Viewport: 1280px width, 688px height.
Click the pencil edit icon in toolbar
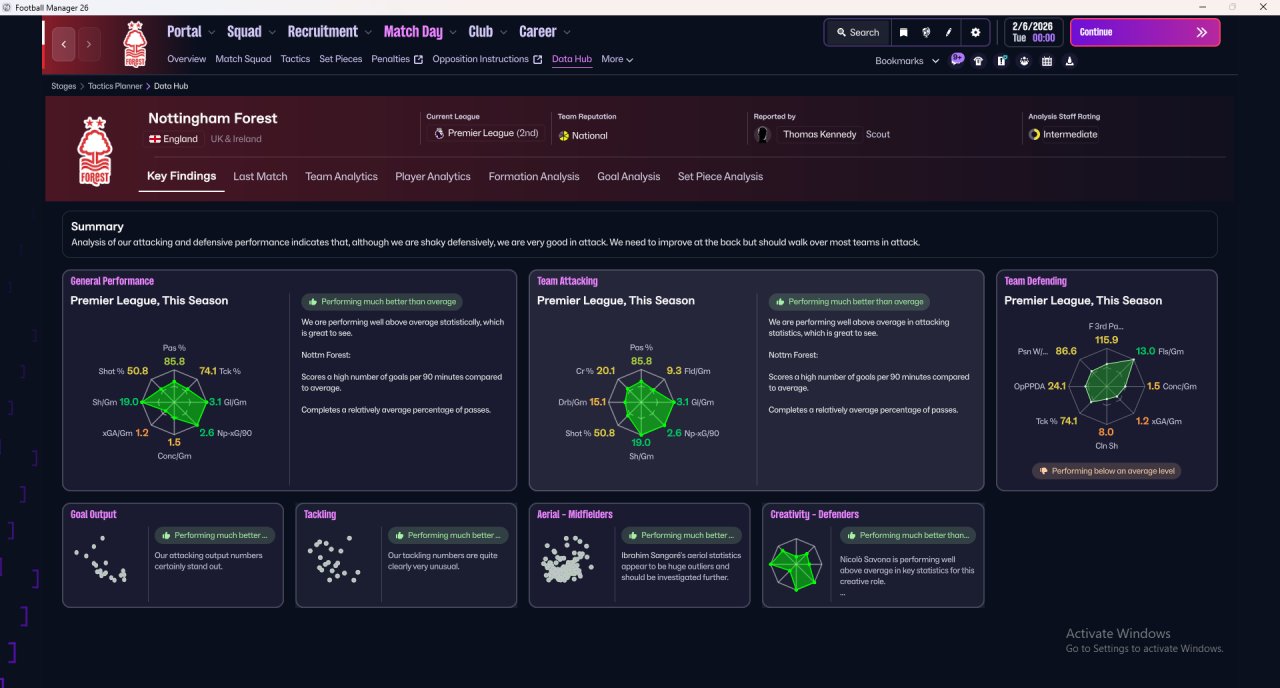click(x=949, y=32)
